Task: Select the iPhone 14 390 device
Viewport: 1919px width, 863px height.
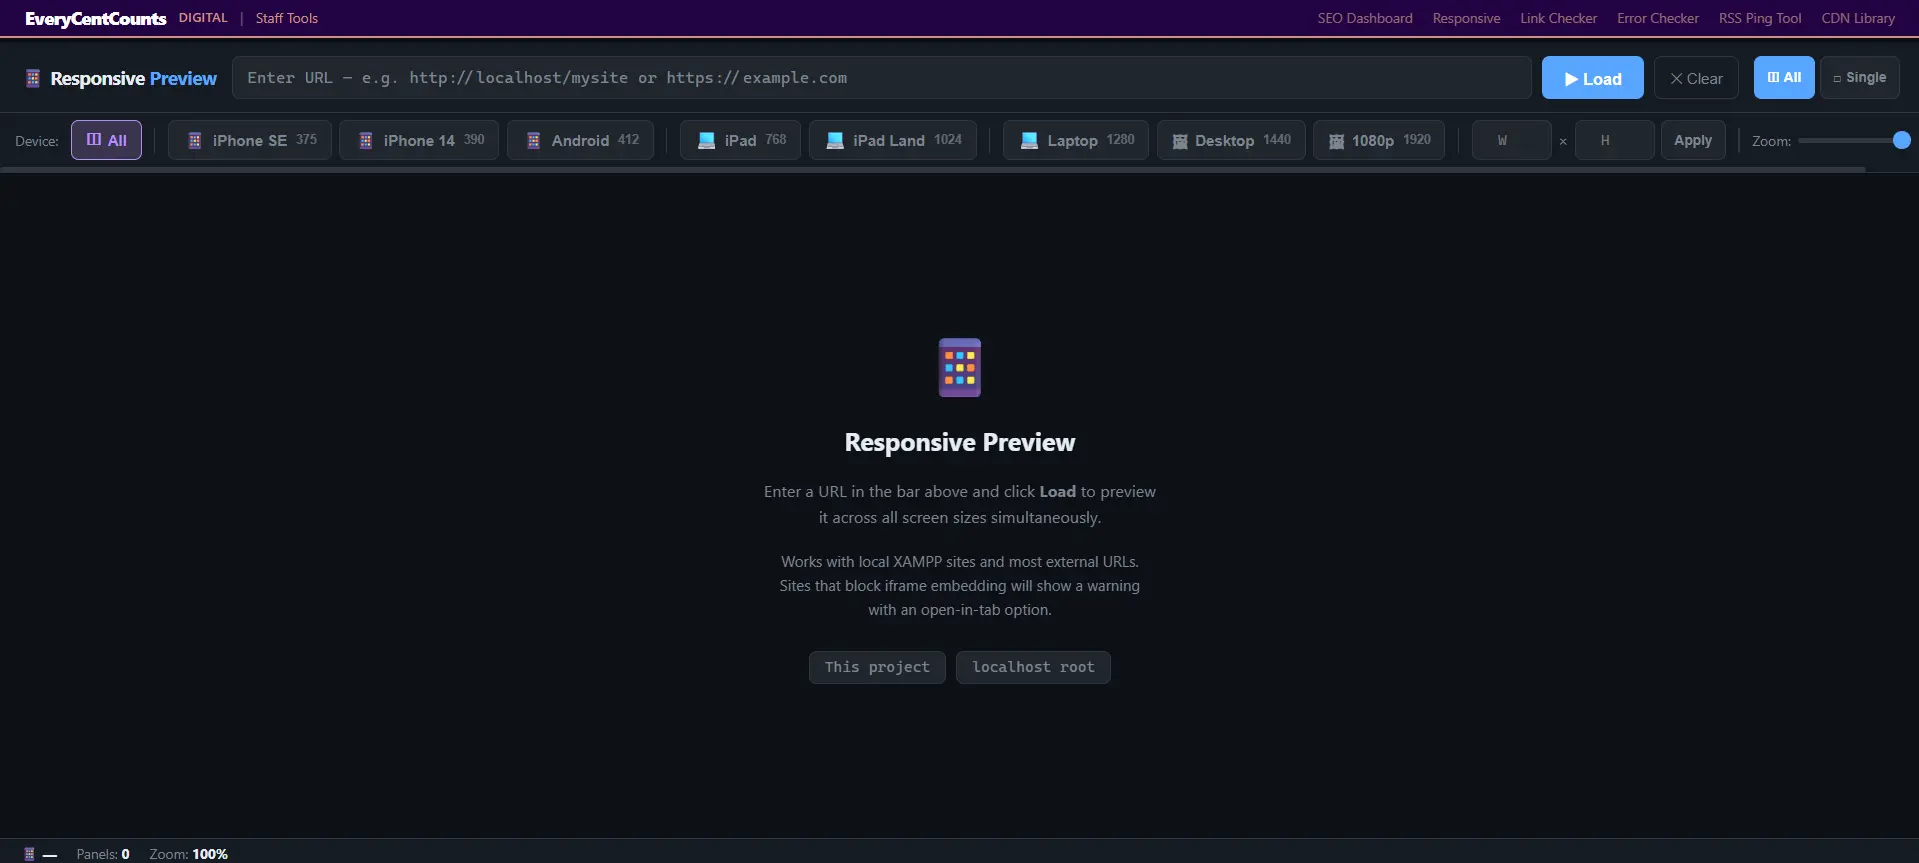Action: [418, 140]
